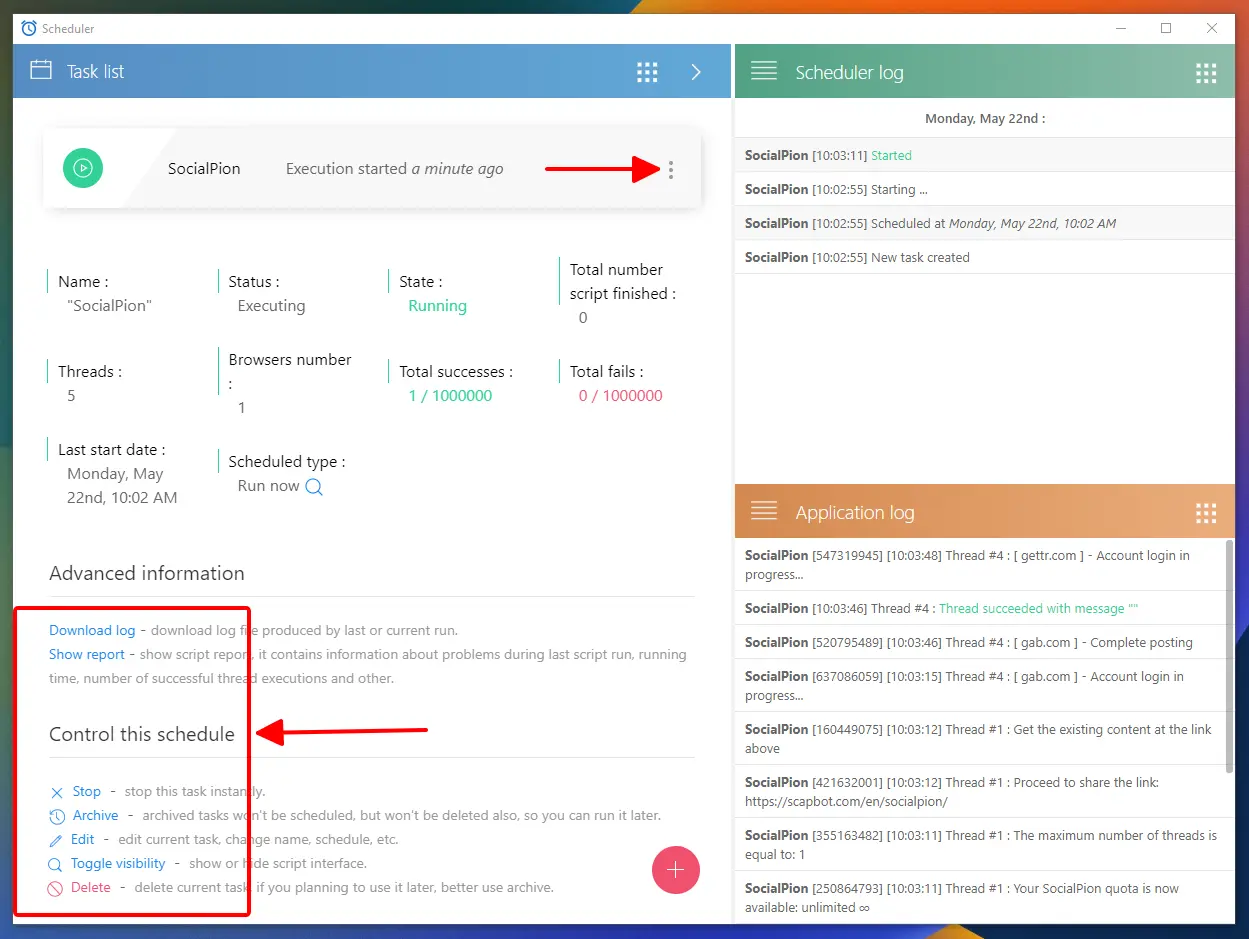Click the Archive link
Image resolution: width=1249 pixels, height=939 pixels.
pyautogui.click(x=96, y=815)
